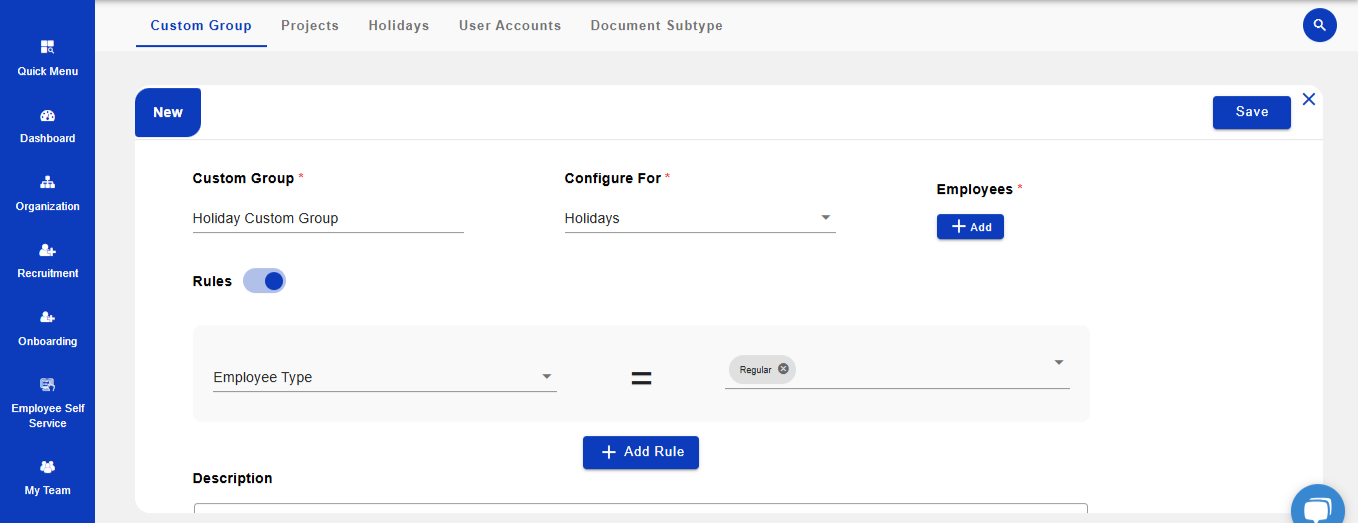This screenshot has height=523, width=1358.
Task: Open the rule value dropdown arrow
Action: 1059,362
